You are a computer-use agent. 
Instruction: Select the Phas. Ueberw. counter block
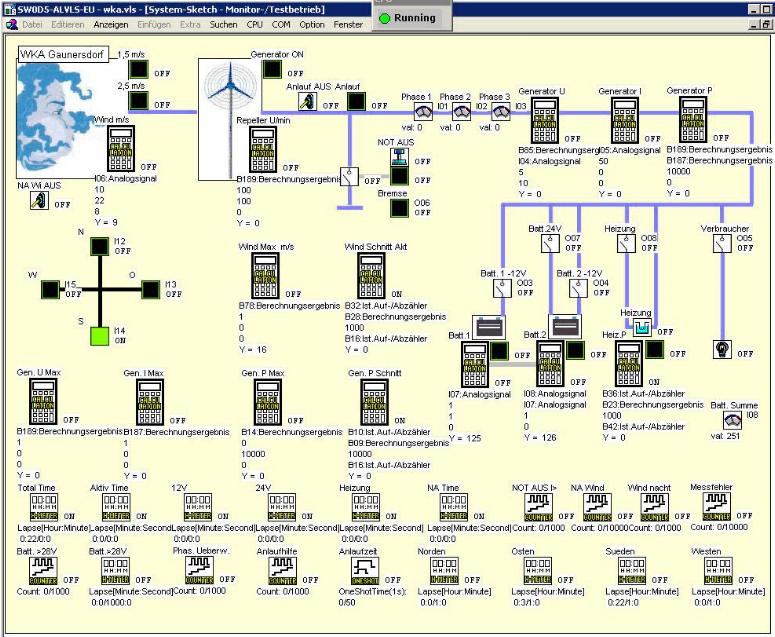click(x=199, y=571)
